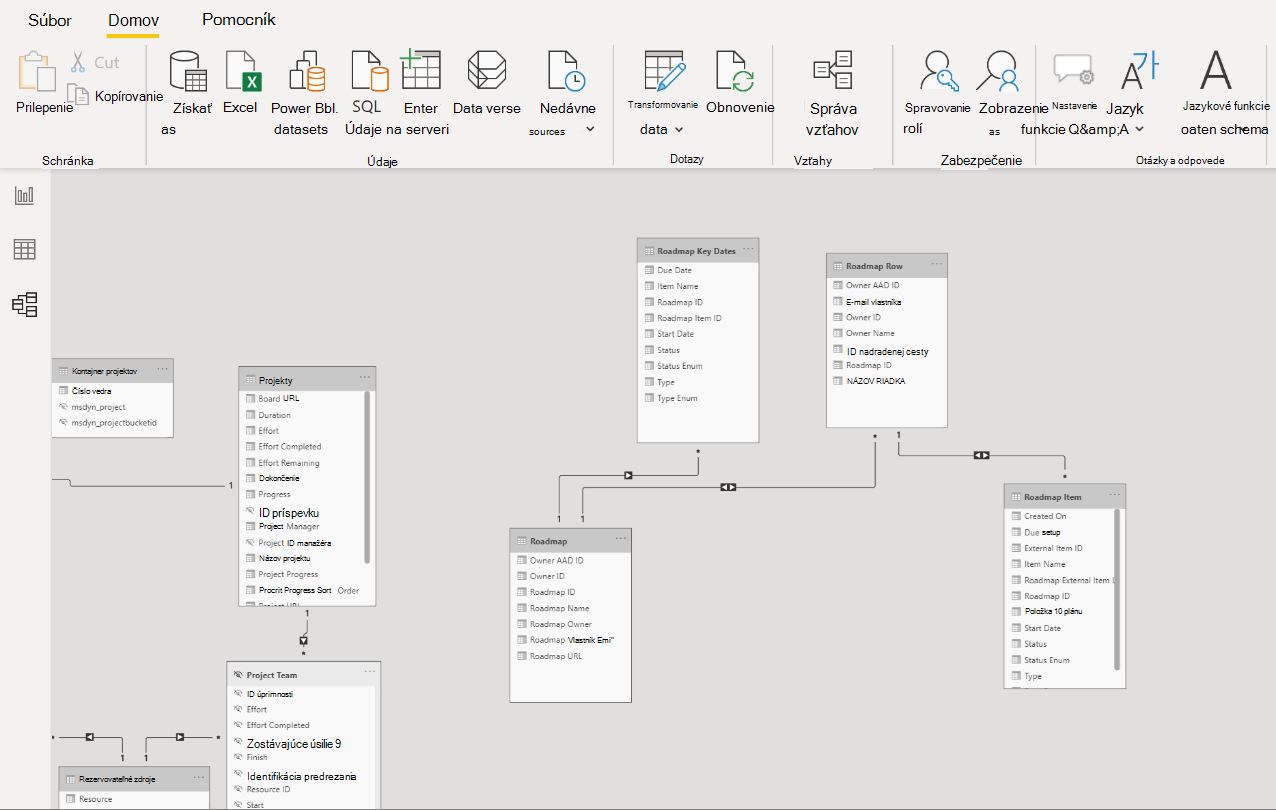1276x810 pixels.
Task: Toggle hidden eye on ID príspevku field
Action: tap(251, 512)
